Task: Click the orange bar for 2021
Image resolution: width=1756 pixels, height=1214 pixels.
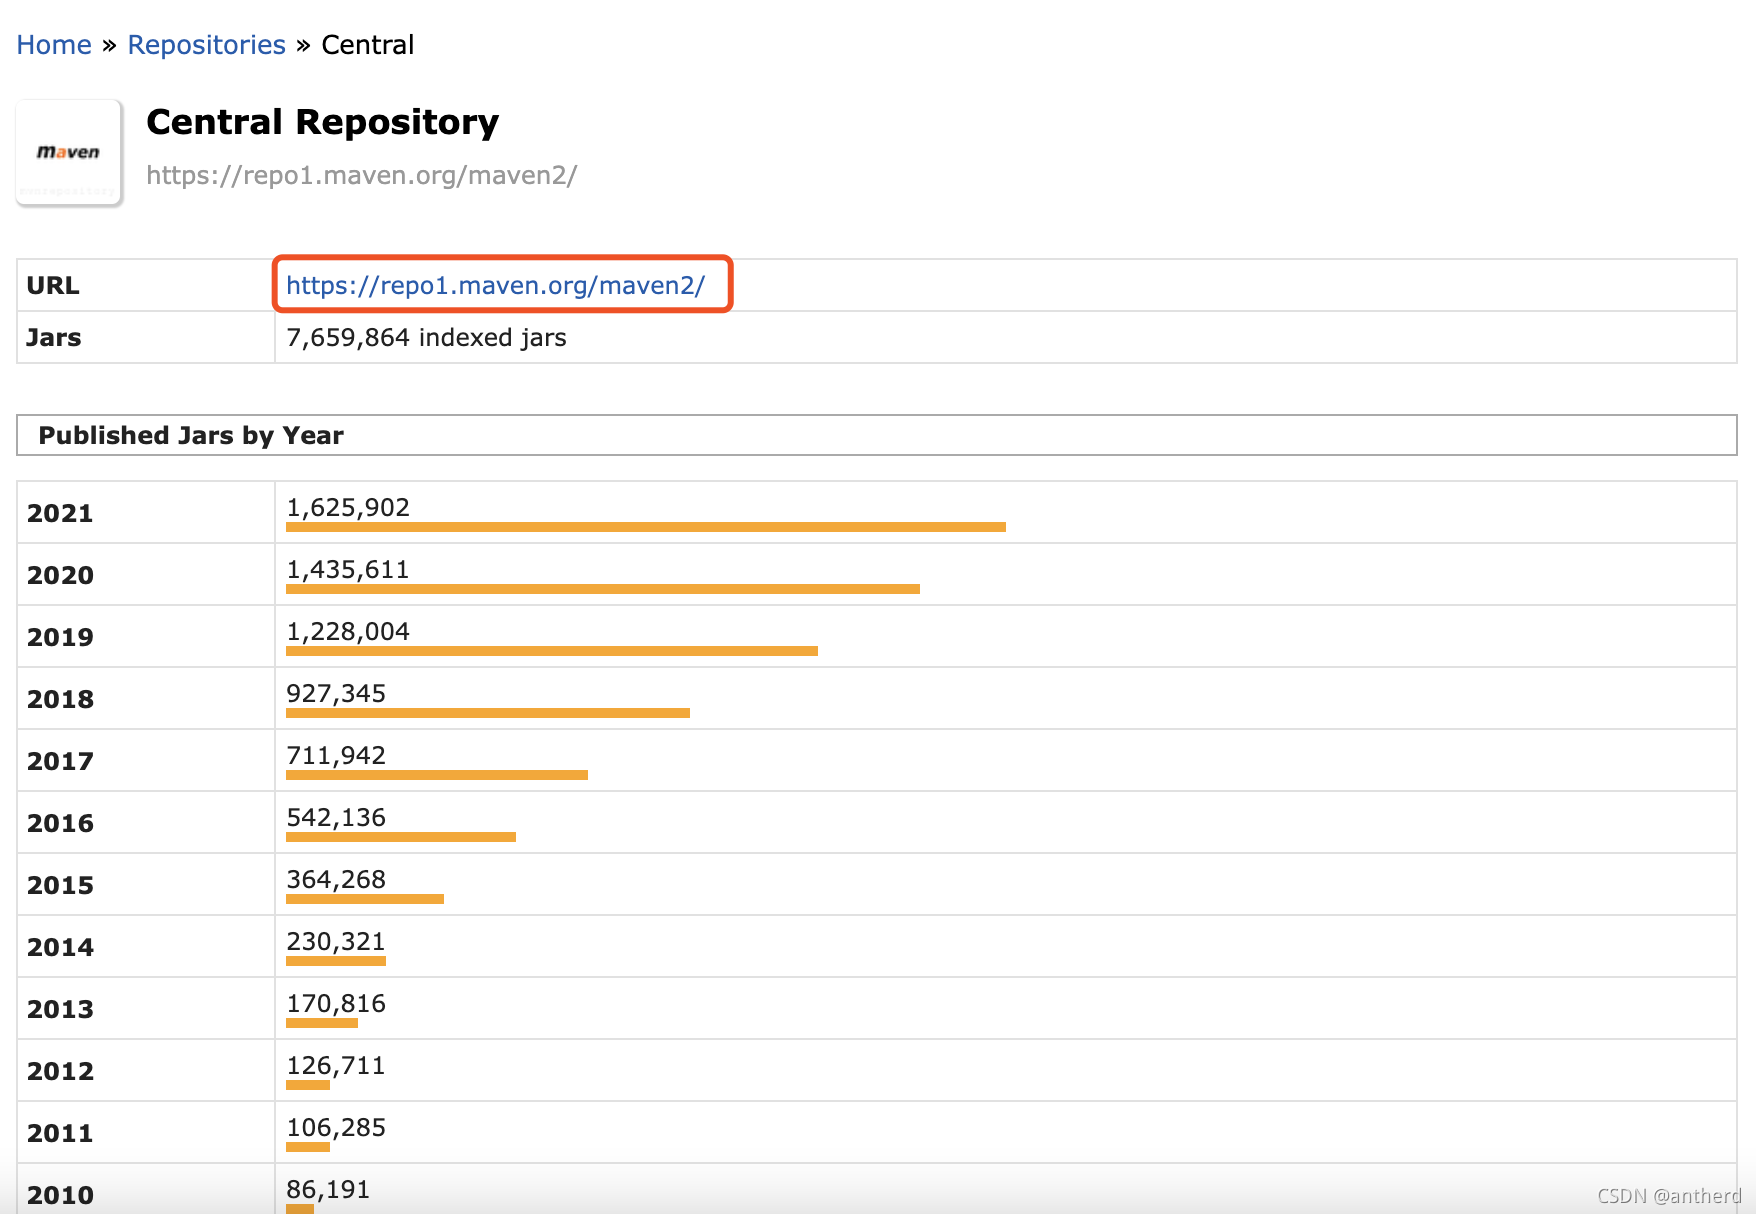Action: pos(646,527)
